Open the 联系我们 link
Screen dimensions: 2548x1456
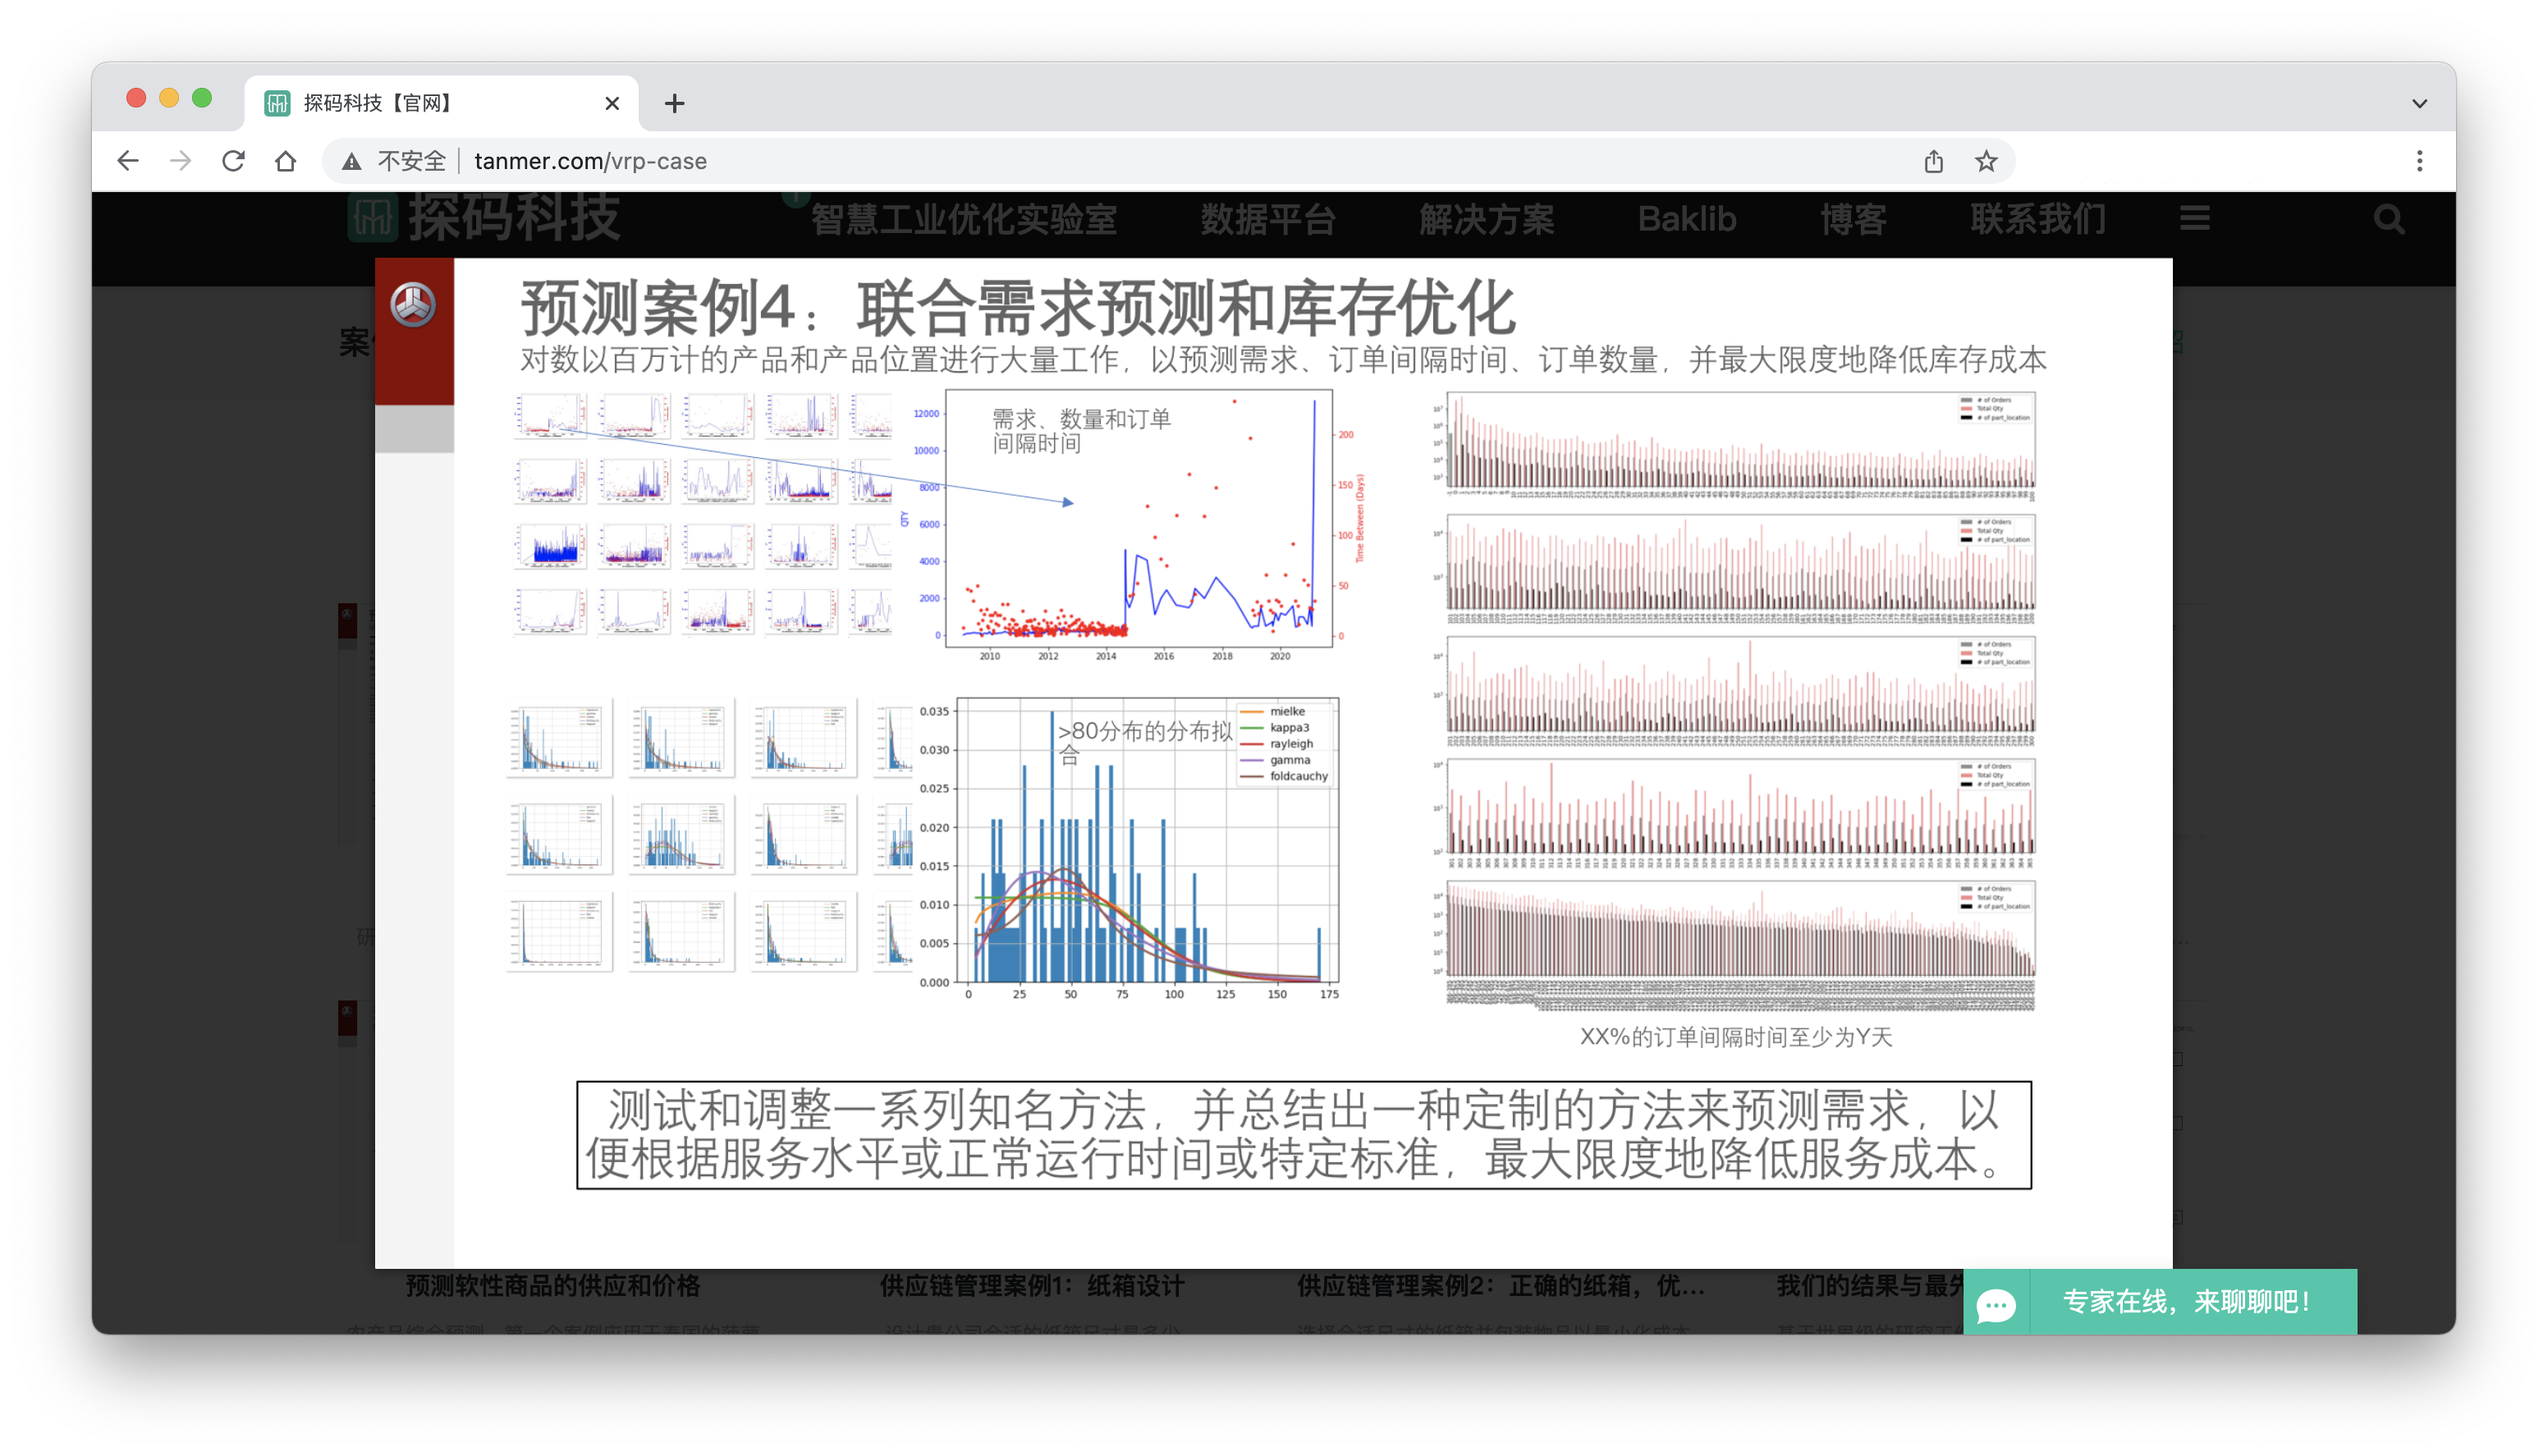click(2038, 219)
